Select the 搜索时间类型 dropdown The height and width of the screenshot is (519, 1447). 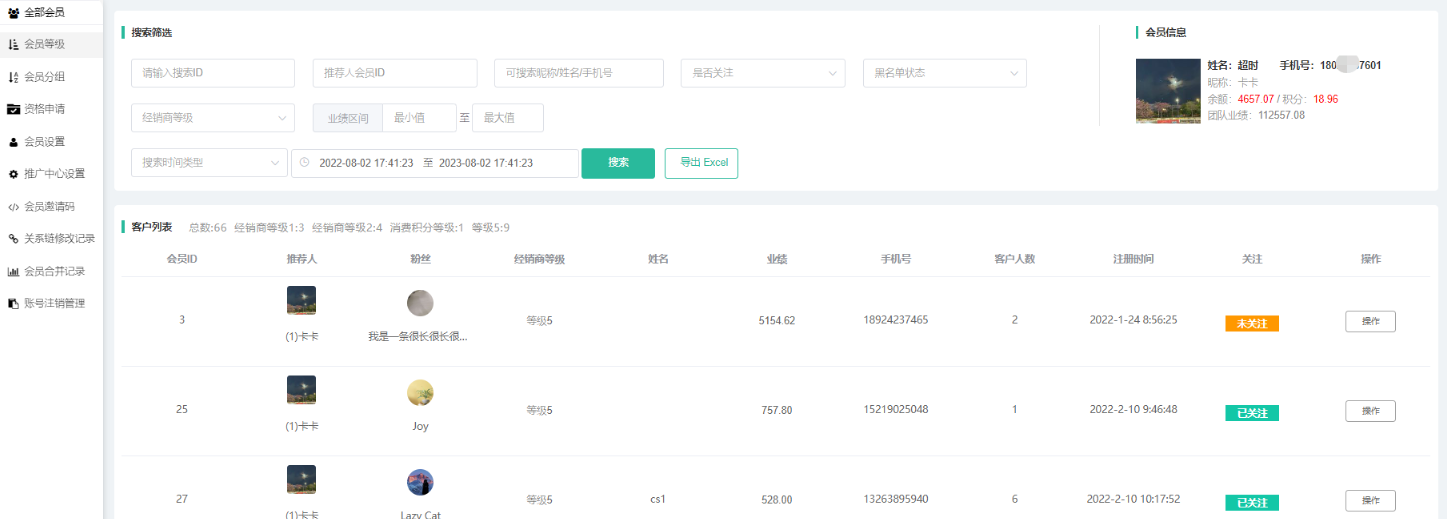pos(209,163)
